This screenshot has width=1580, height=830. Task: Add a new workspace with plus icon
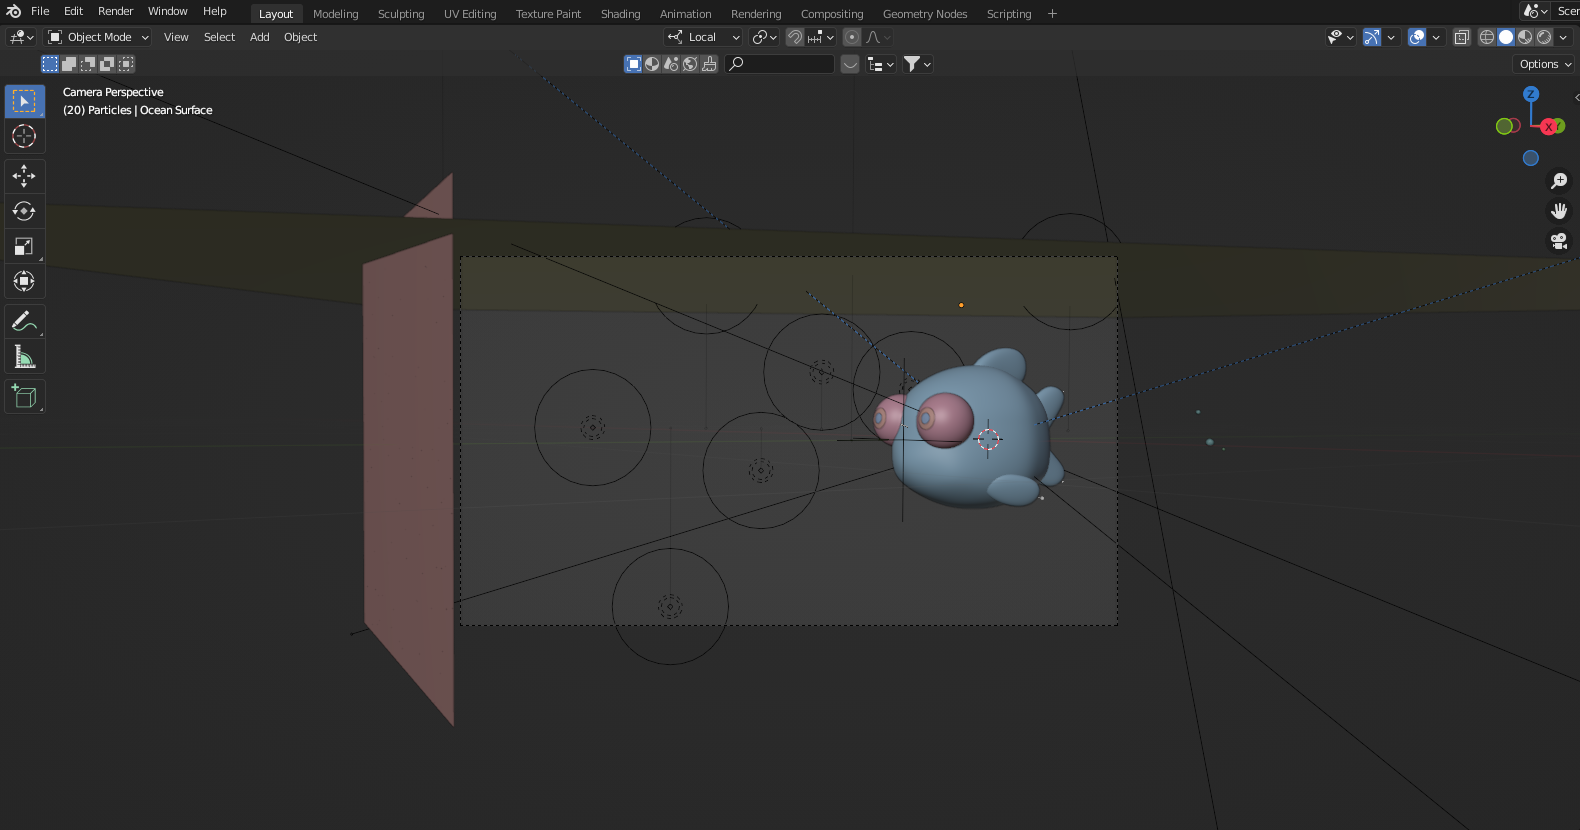[1052, 14]
